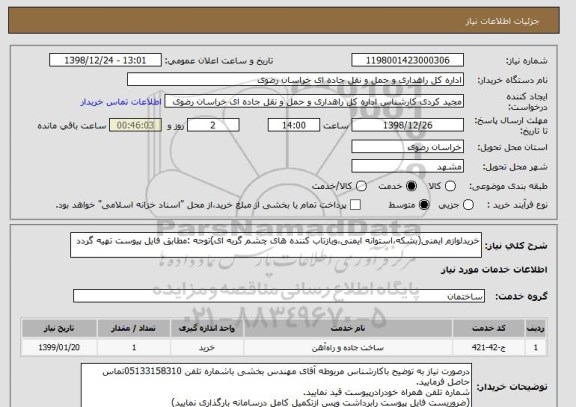Click the توضیحات خریدار notes box
The height and width of the screenshot is (407, 576).
(276, 385)
